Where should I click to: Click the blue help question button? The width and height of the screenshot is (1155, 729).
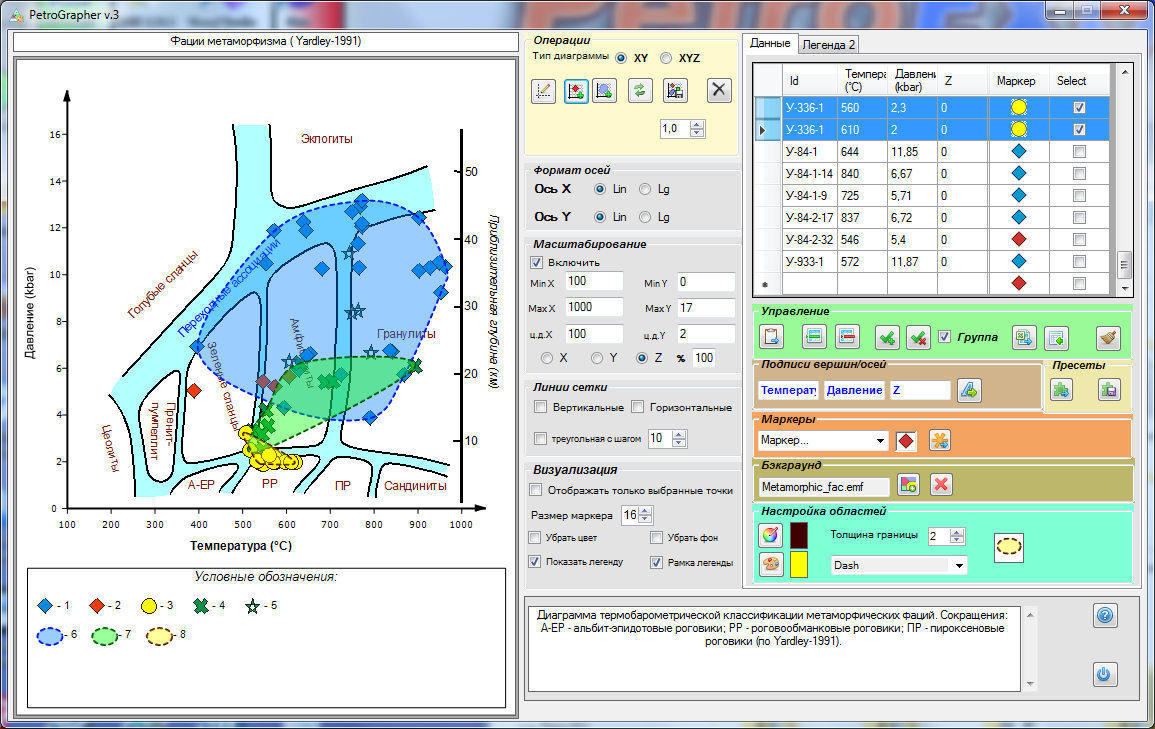coord(1105,616)
